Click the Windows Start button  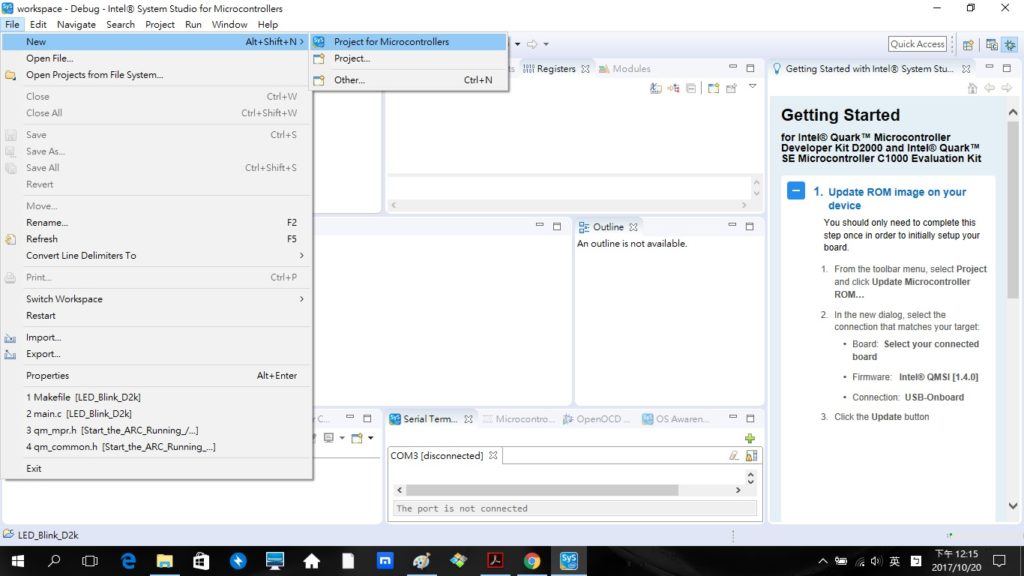point(18,561)
